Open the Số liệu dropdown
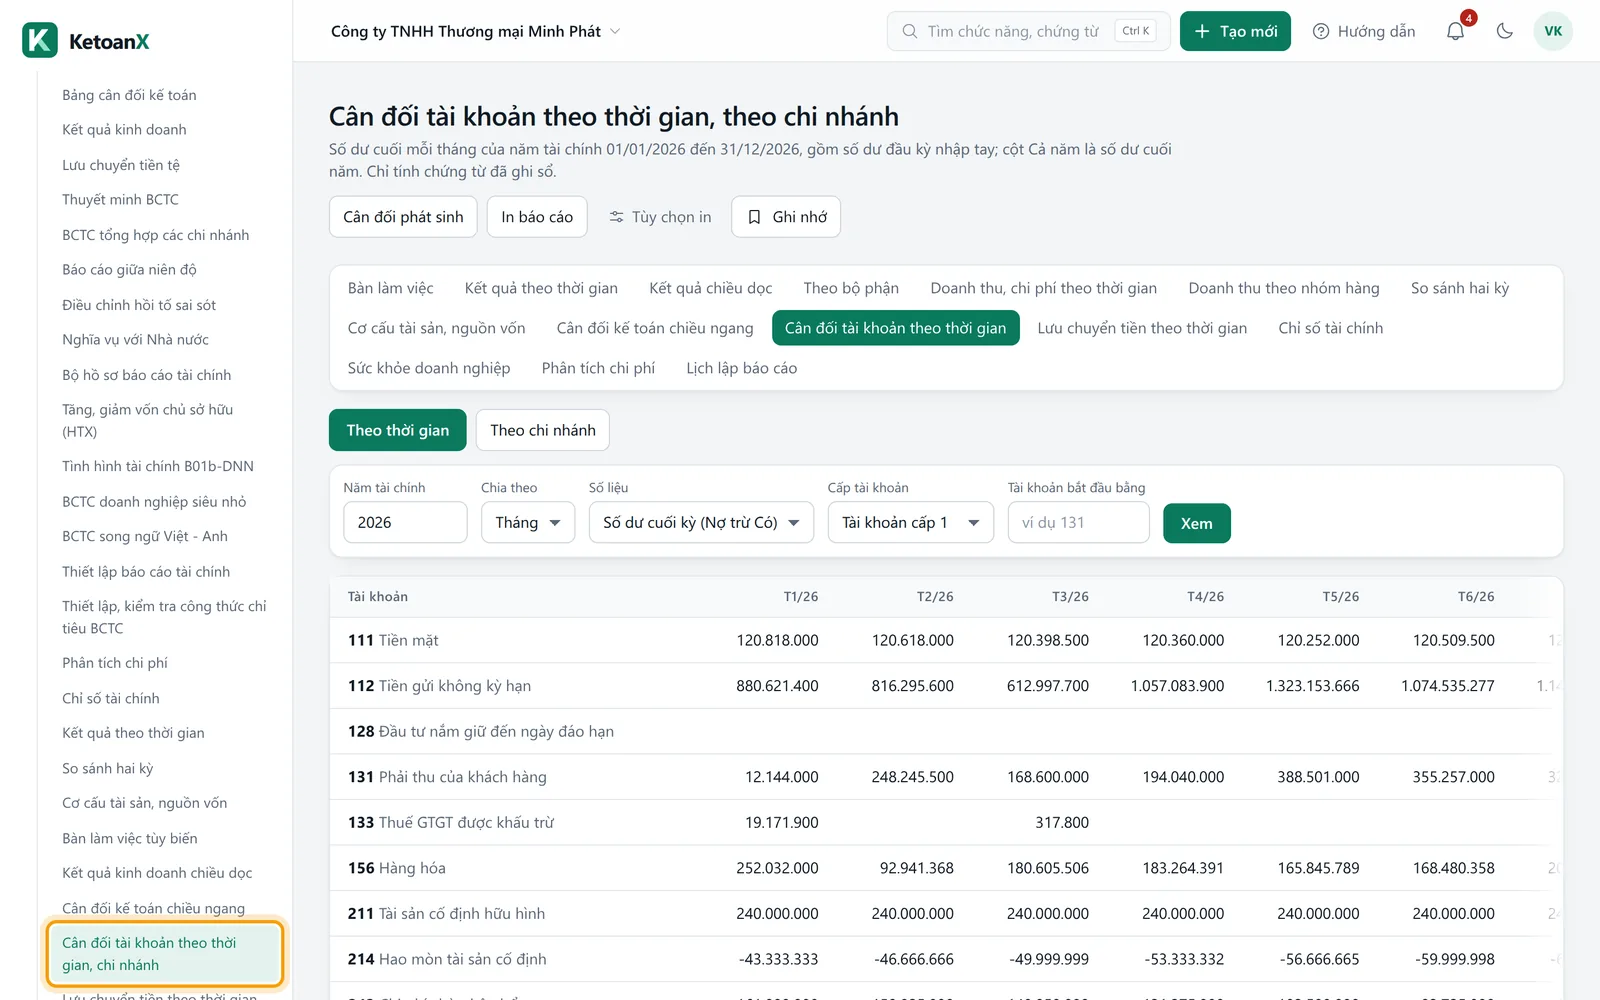The image size is (1600, 1000). coord(701,522)
